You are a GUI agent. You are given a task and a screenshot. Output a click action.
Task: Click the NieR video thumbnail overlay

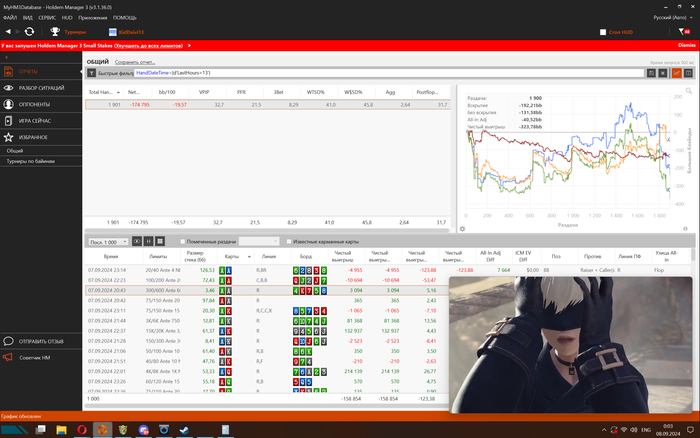click(571, 345)
